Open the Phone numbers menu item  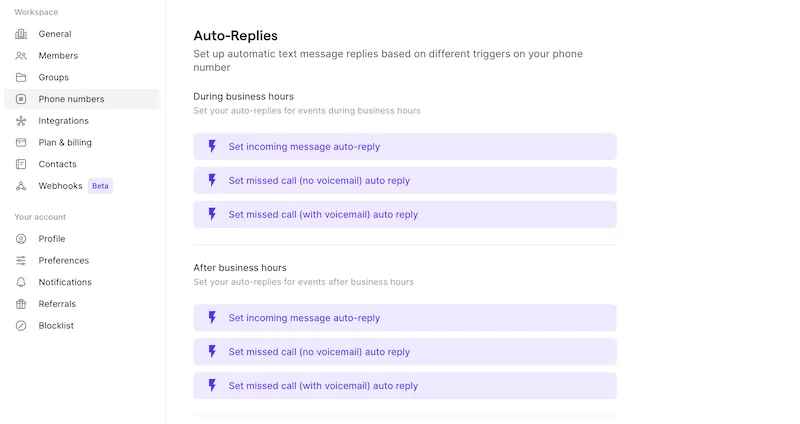pyautogui.click(x=71, y=99)
